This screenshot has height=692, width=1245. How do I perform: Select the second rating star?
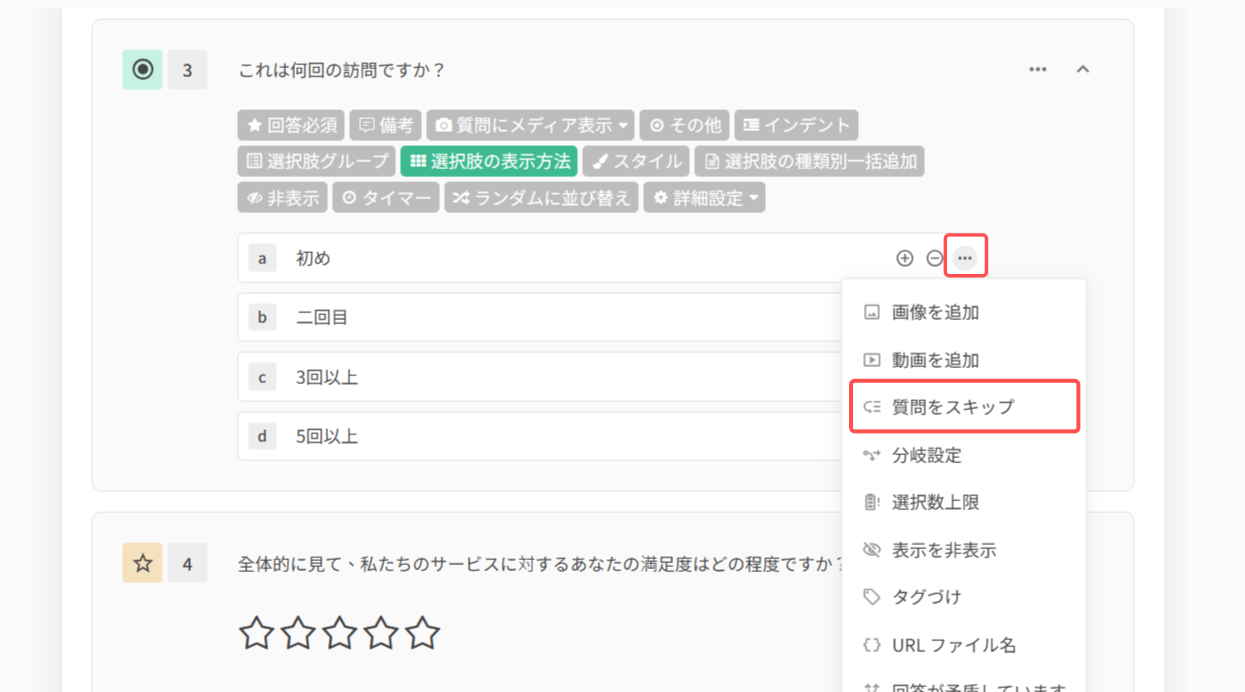(298, 632)
